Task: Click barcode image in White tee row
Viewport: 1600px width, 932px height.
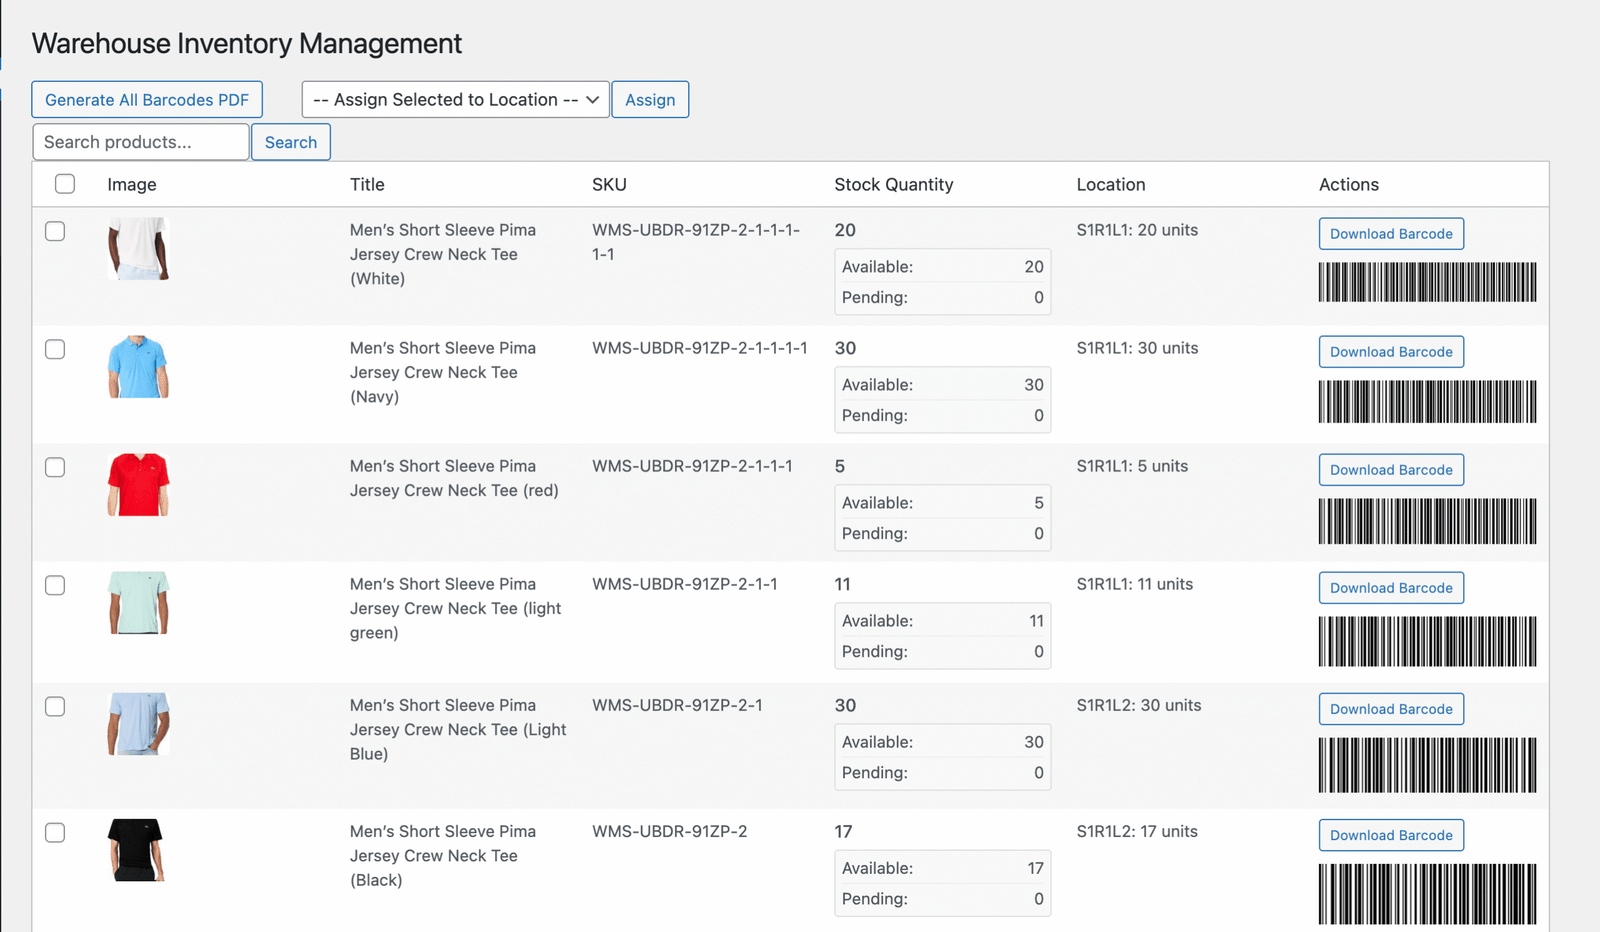Action: point(1427,282)
